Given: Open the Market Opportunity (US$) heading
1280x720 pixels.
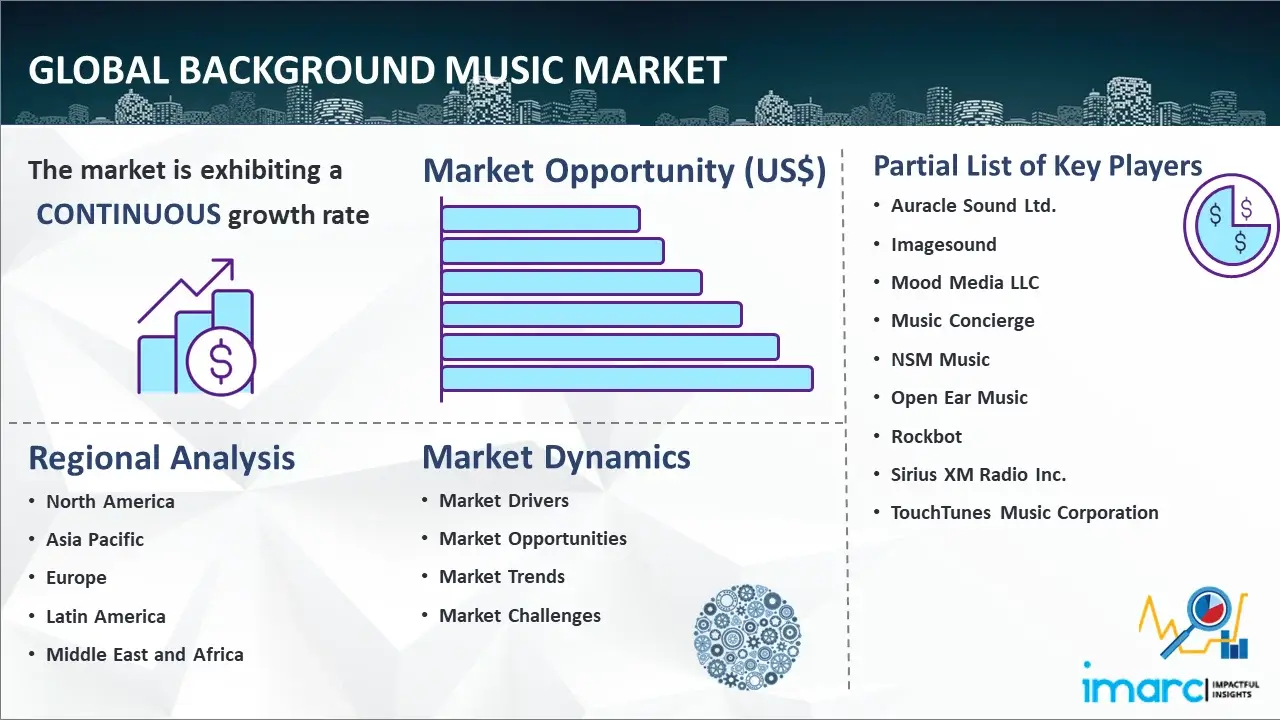Looking at the screenshot, I should point(624,171).
